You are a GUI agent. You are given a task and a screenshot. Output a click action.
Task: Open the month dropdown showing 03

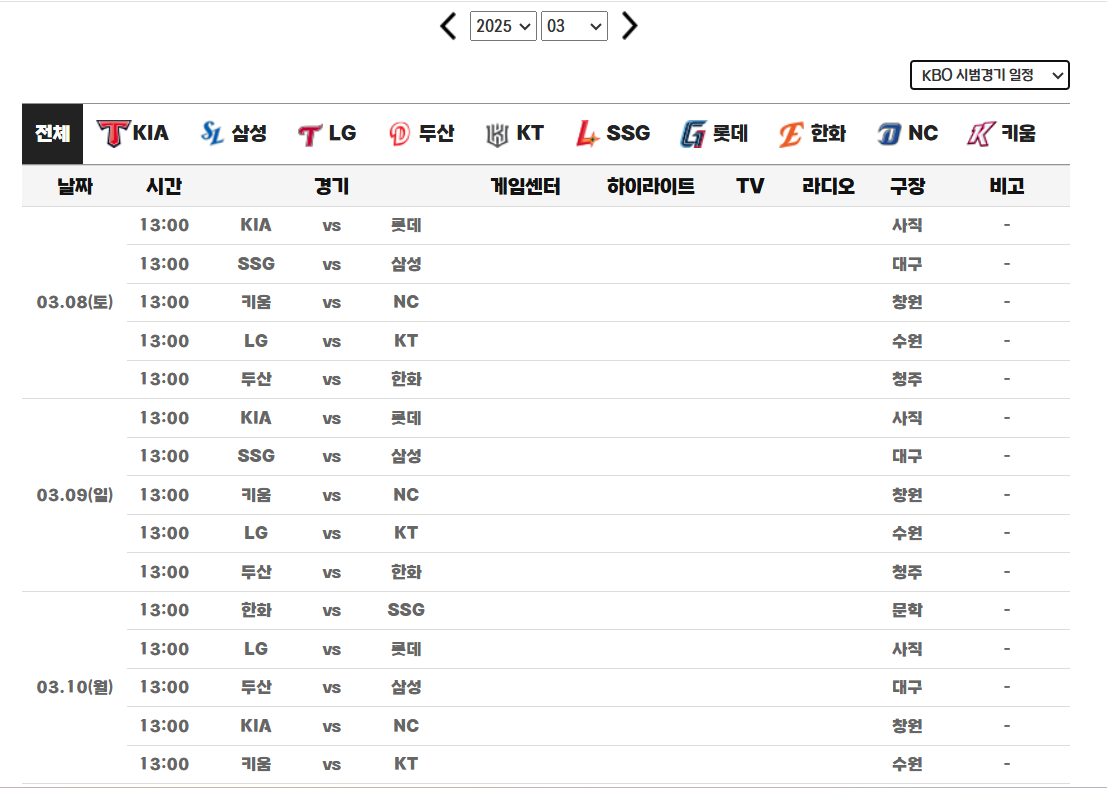pos(574,26)
